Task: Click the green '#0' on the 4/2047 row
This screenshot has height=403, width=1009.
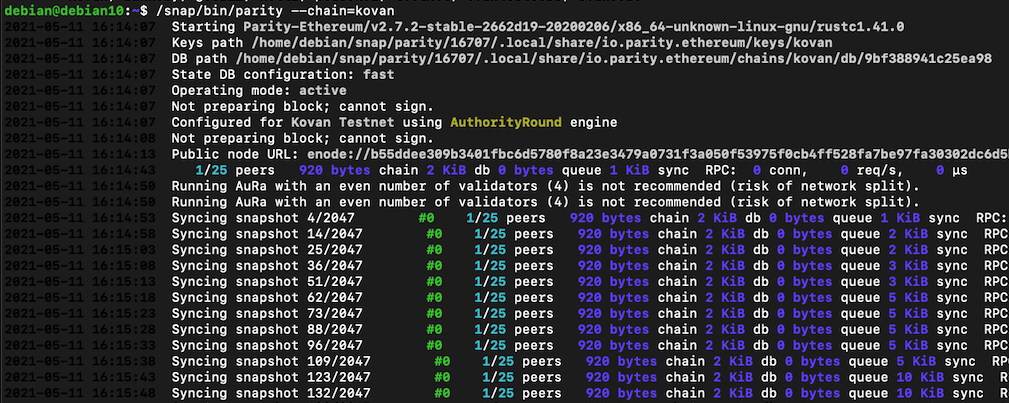Action: coord(426,218)
